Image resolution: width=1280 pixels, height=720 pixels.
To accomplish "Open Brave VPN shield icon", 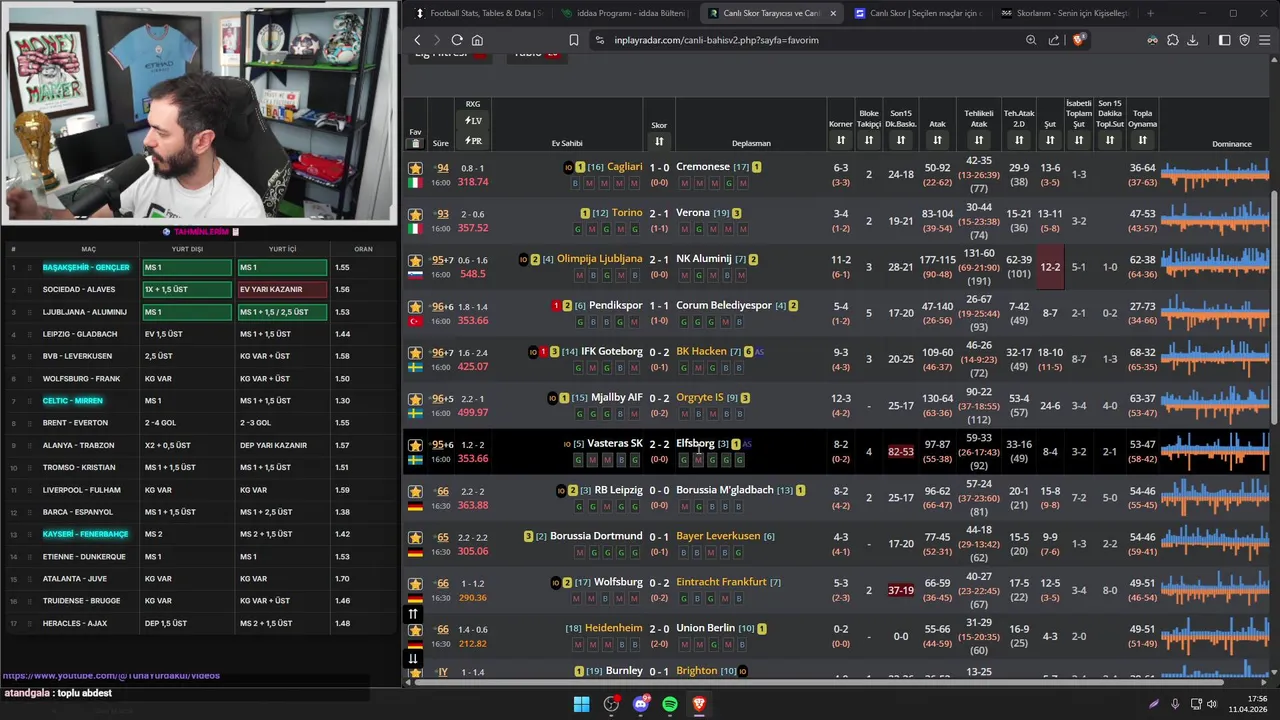I will (x=1245, y=40).
